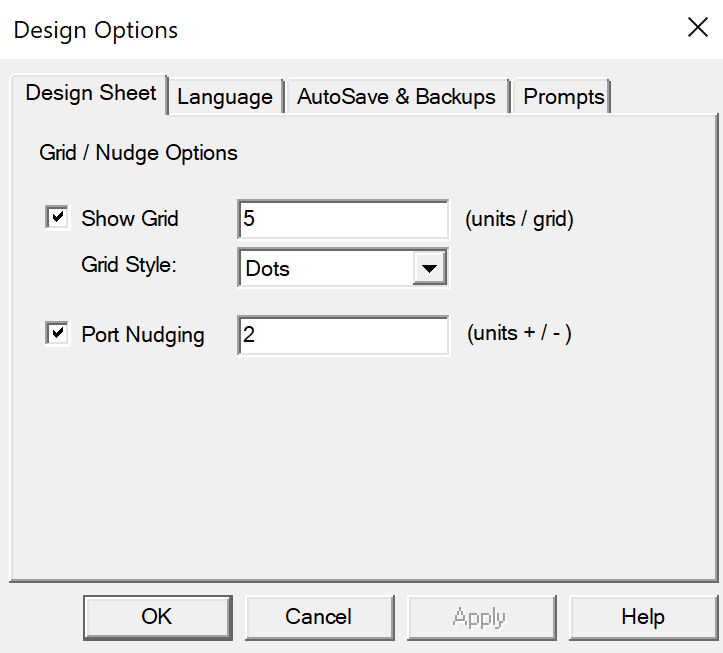This screenshot has height=653, width=723.
Task: Click the Show Grid label text
Action: tap(130, 219)
